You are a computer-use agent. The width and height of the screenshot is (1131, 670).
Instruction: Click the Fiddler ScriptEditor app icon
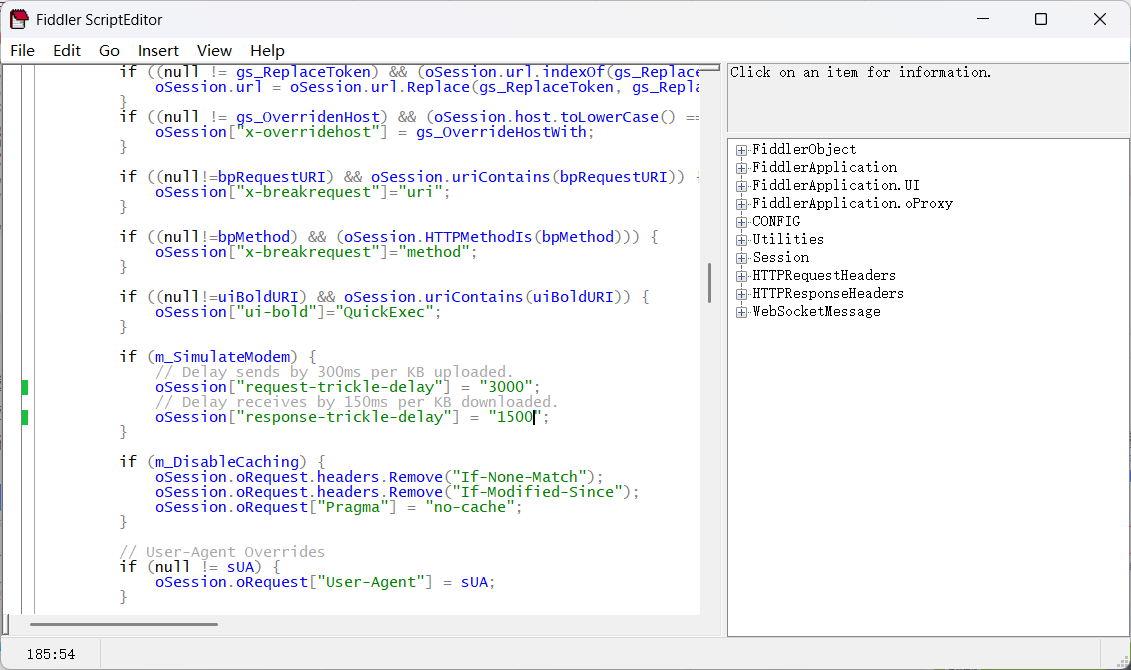[19, 19]
